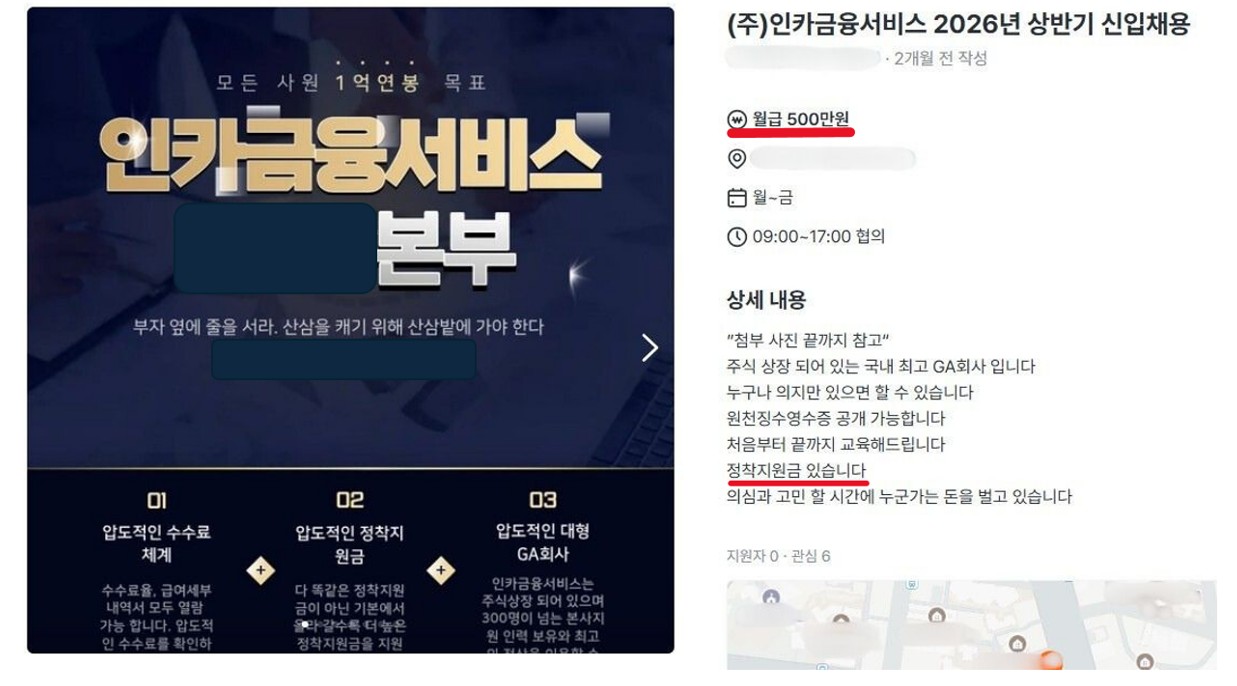Select the orange marker on the map
The width and height of the screenshot is (1237, 686).
1050,659
